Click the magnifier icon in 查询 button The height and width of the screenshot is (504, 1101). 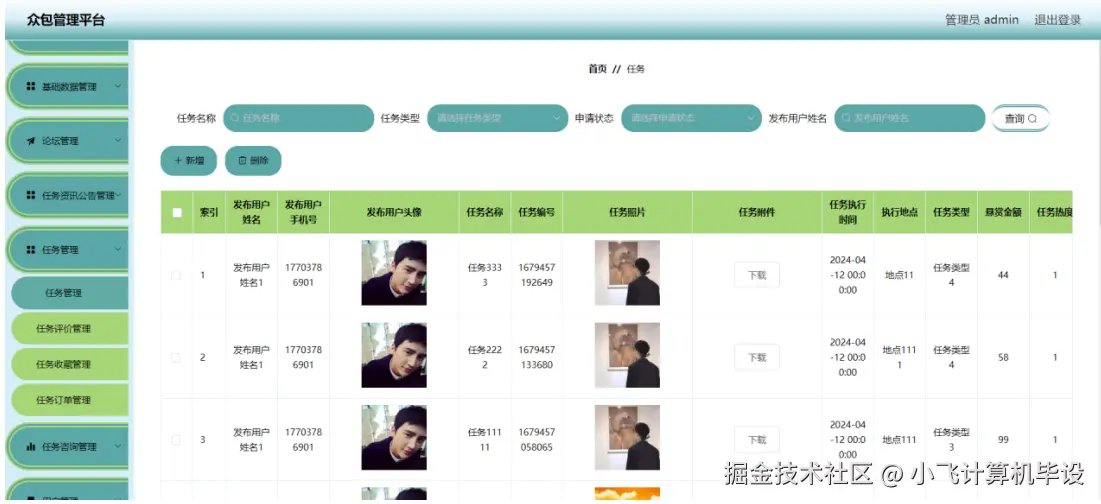click(1032, 119)
